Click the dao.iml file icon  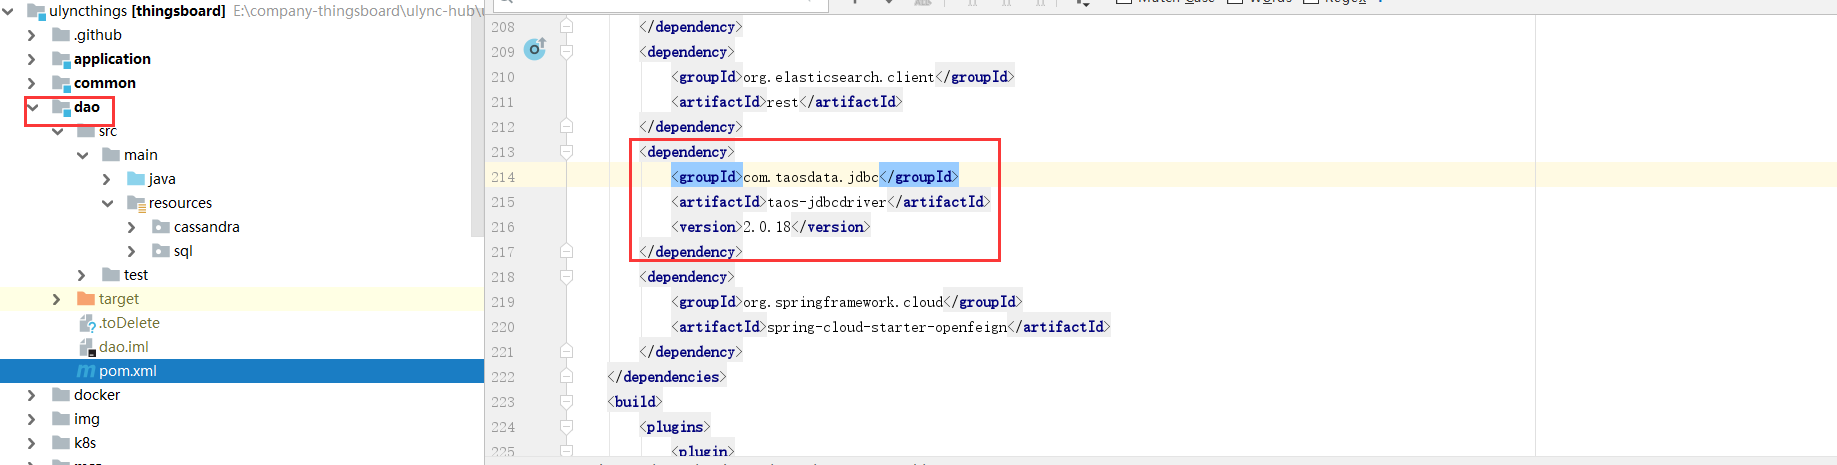click(87, 347)
